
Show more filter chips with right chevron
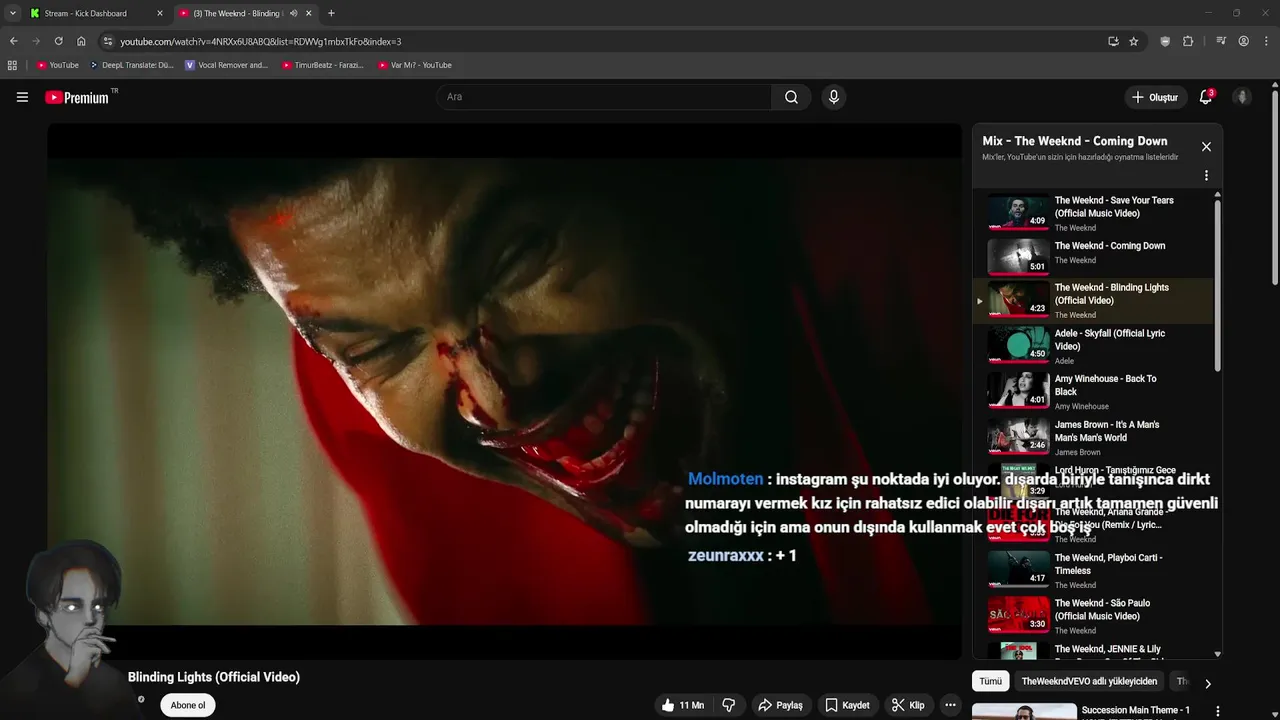point(1207,684)
